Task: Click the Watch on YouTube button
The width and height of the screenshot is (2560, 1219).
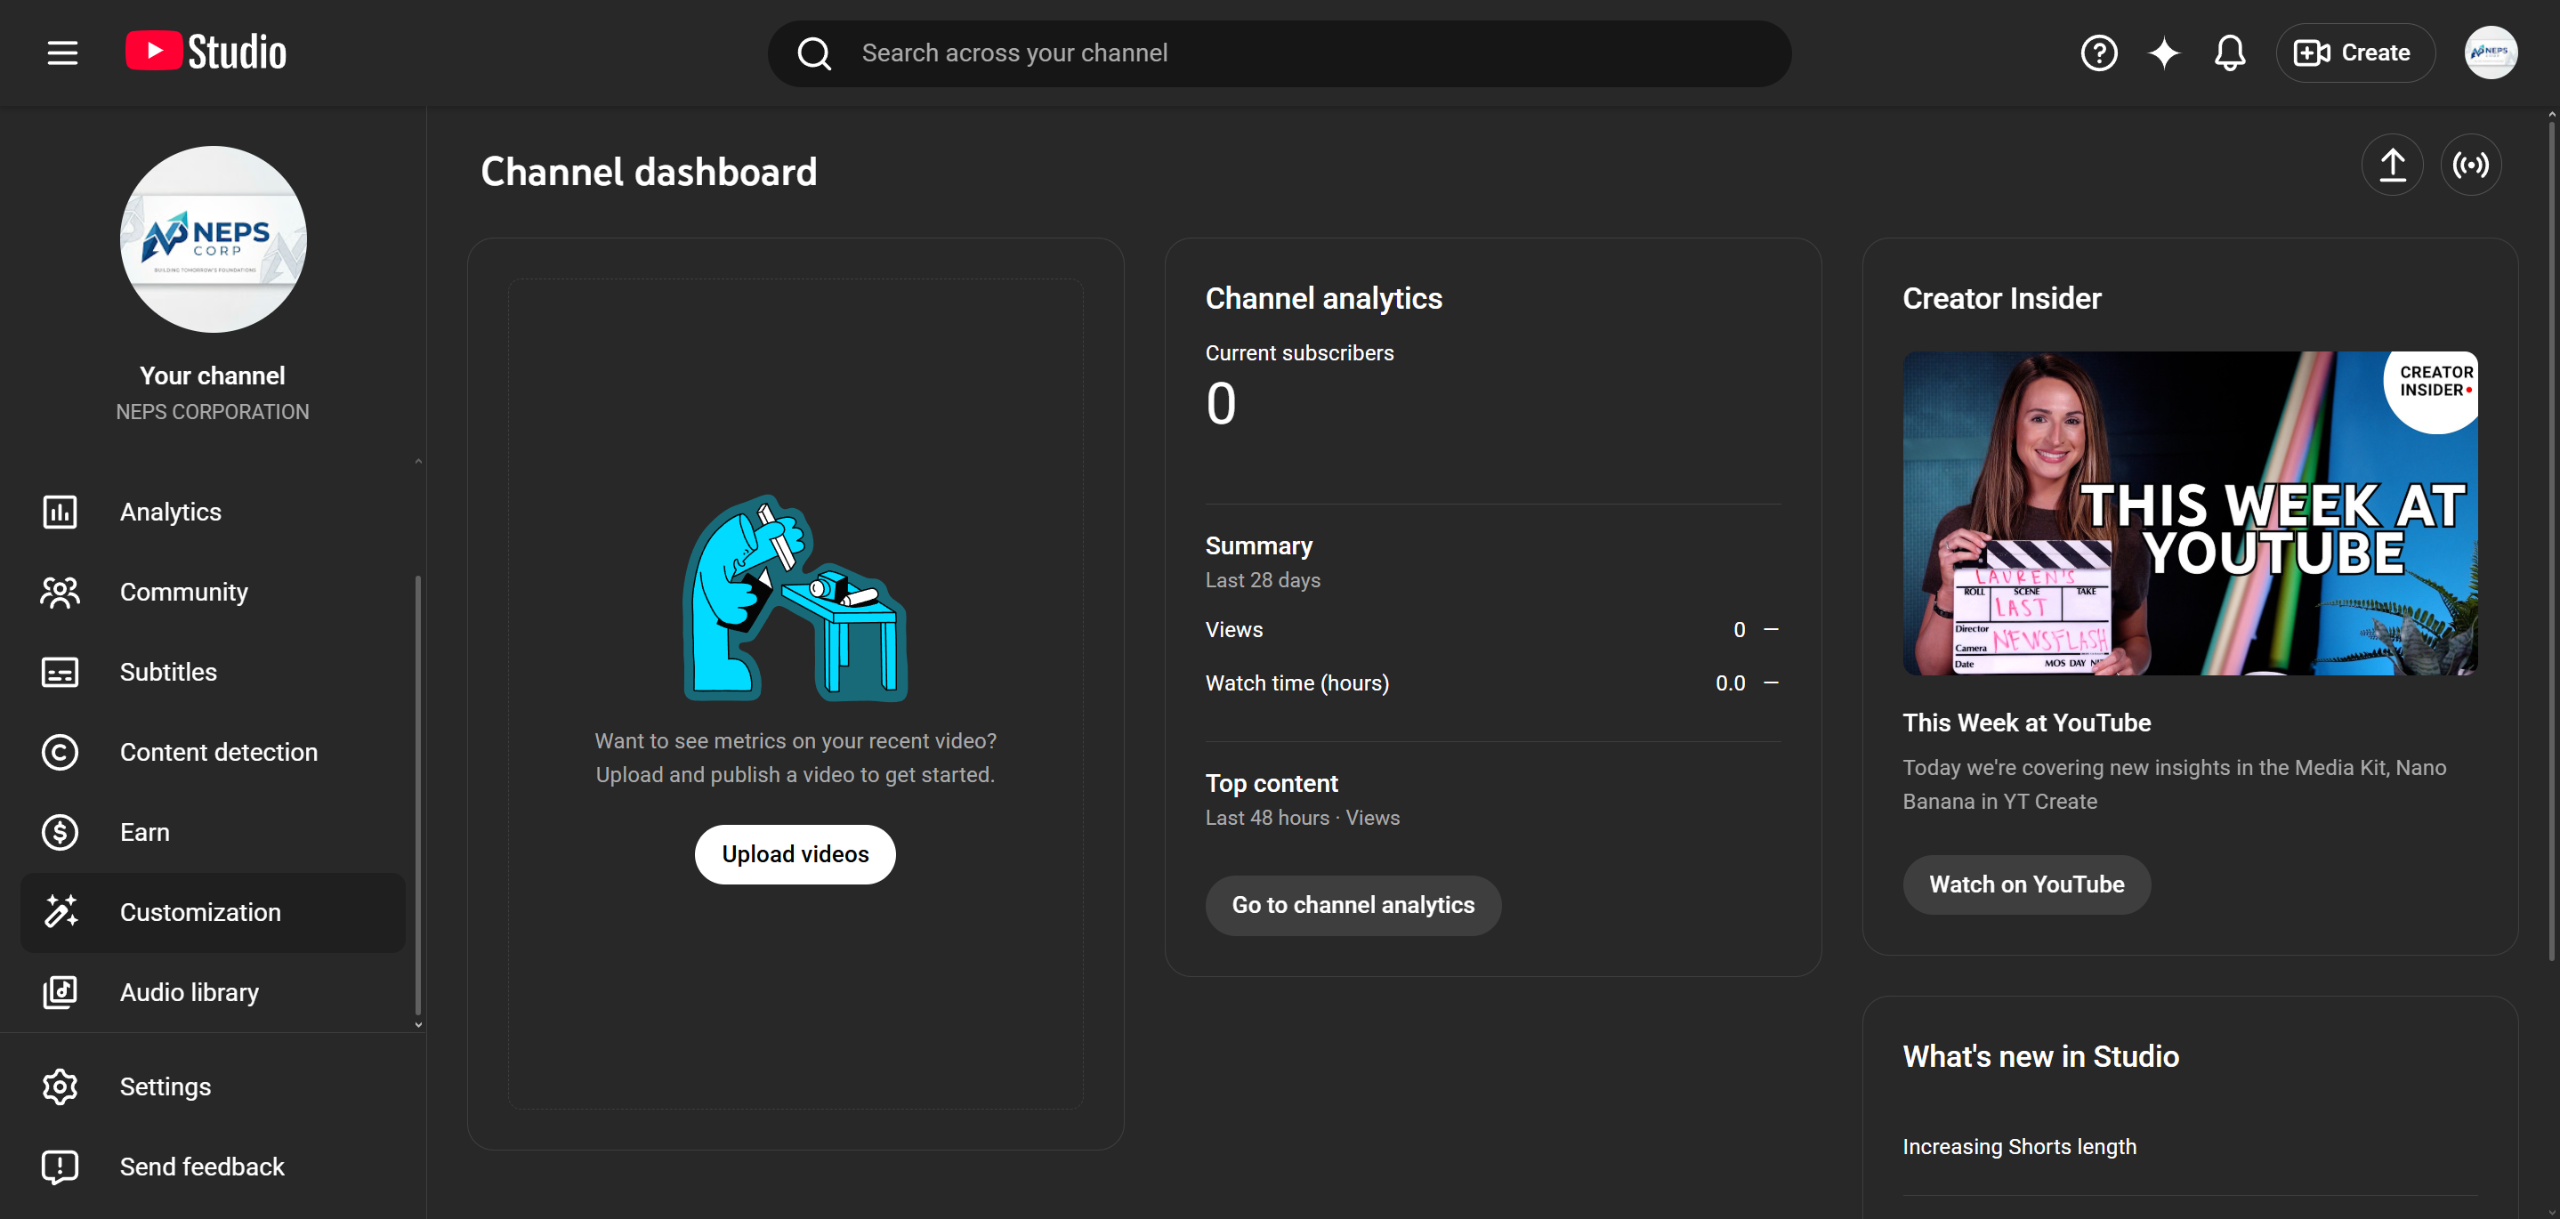Action: [2026, 884]
